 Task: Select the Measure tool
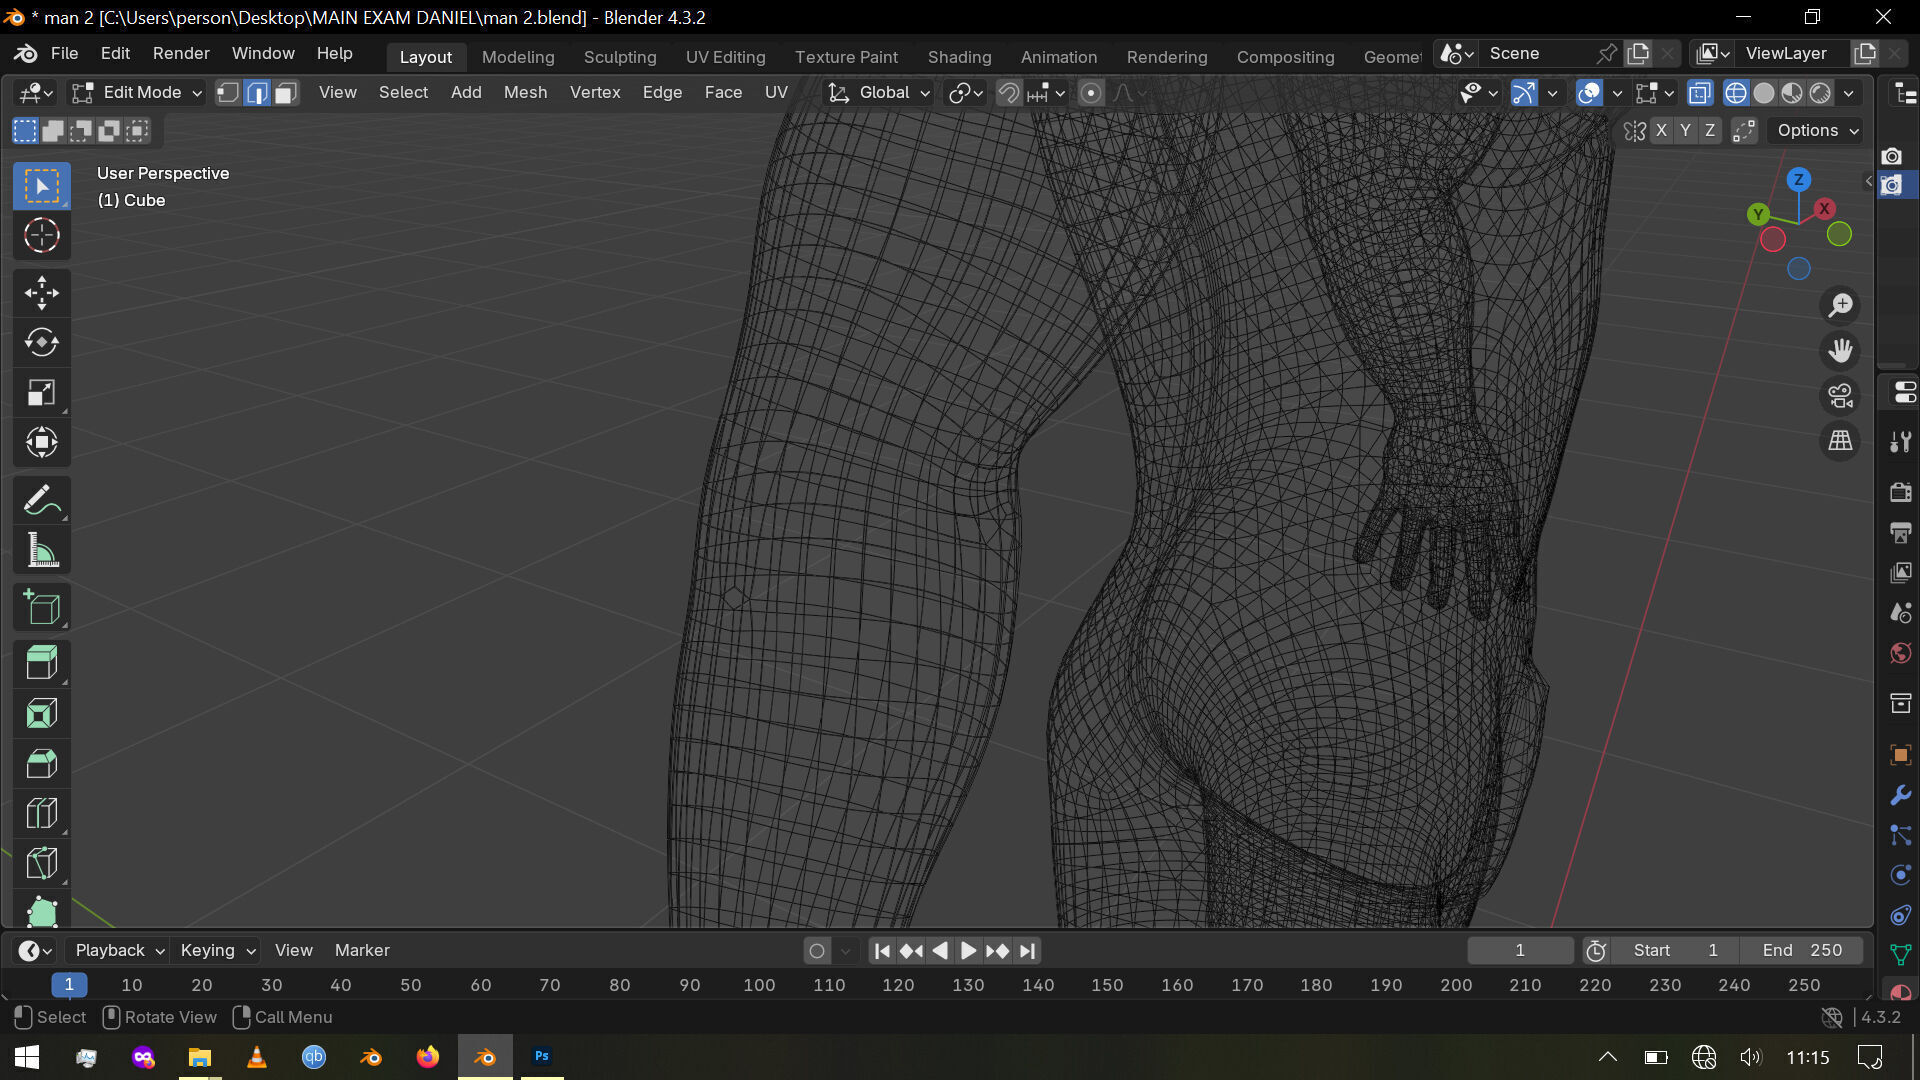tap(41, 550)
